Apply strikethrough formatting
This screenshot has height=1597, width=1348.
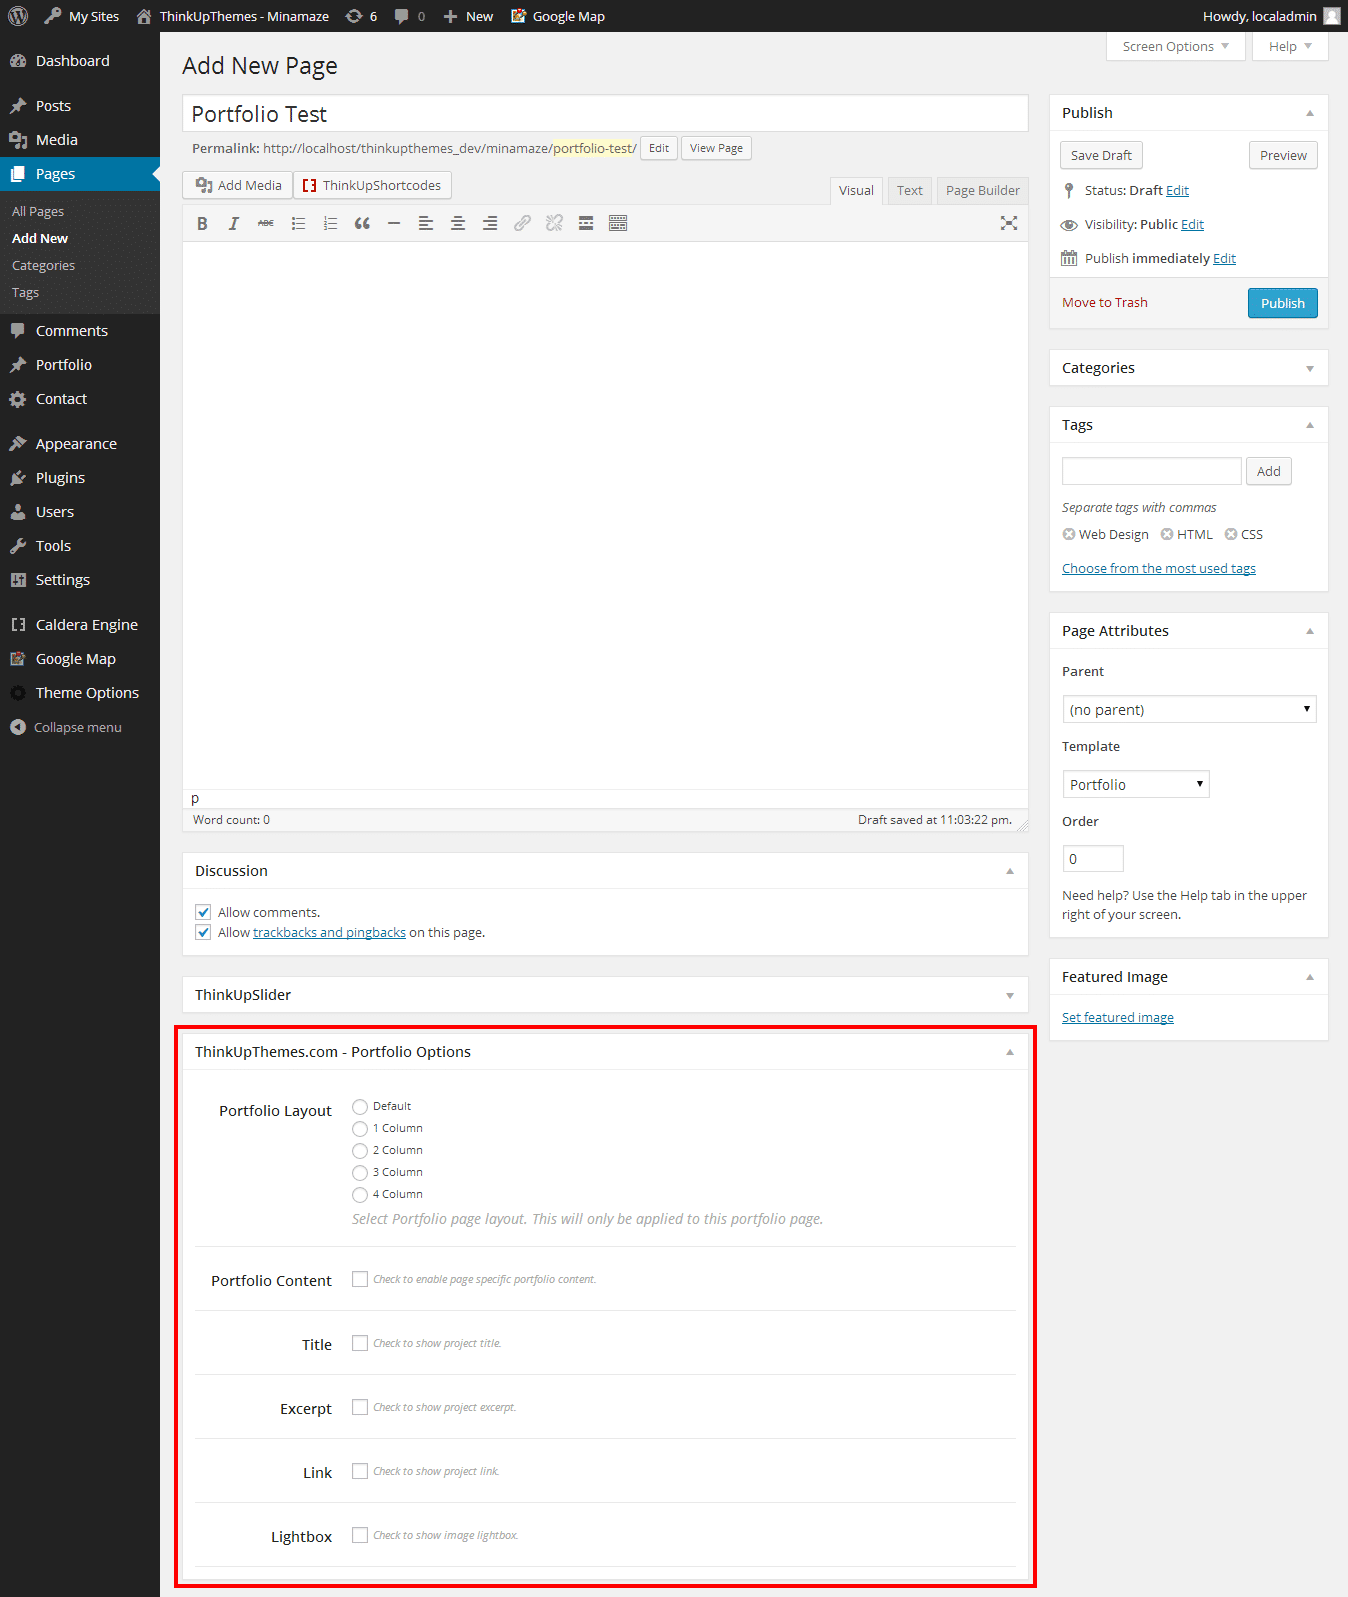click(x=266, y=224)
